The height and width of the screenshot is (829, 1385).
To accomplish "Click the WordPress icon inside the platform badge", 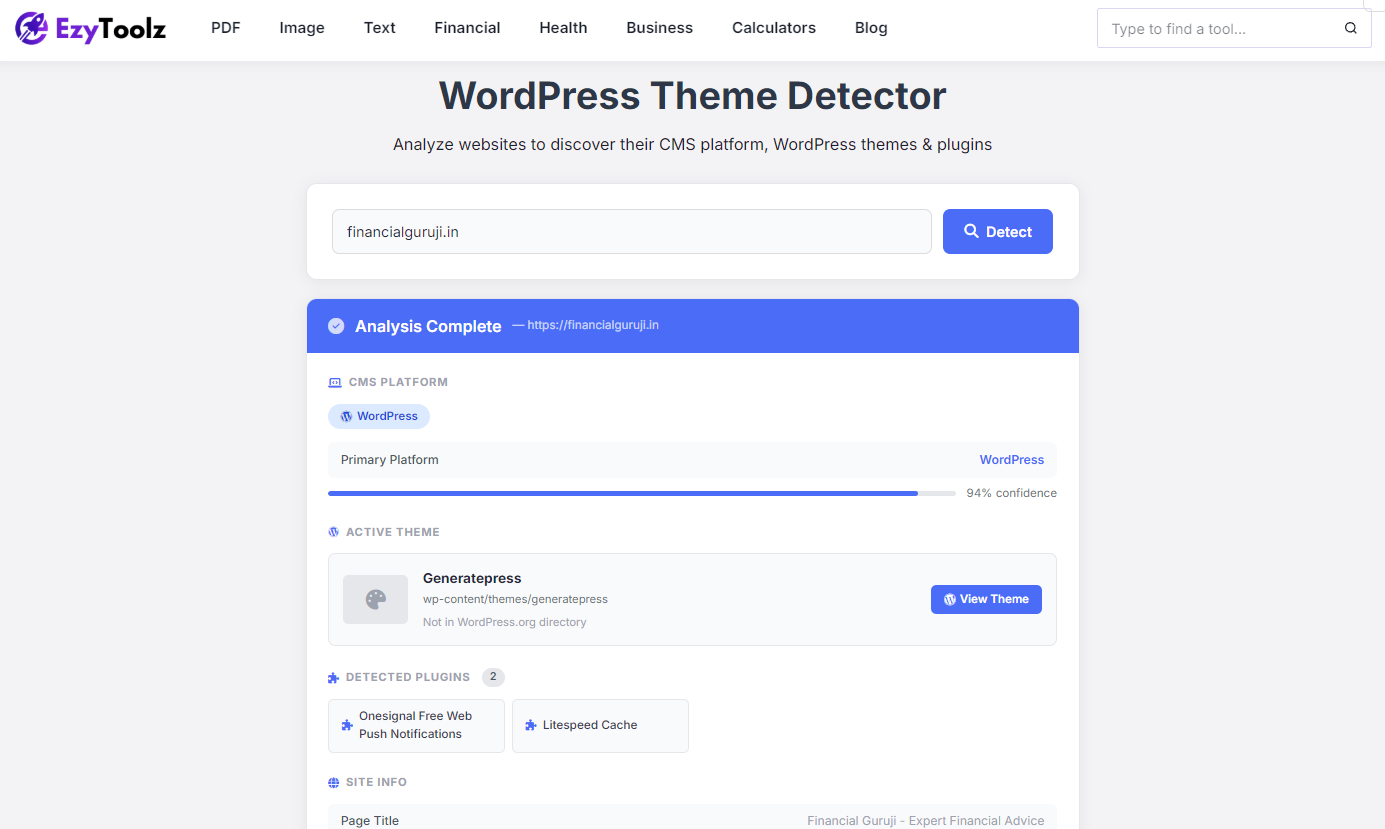I will 345,416.
